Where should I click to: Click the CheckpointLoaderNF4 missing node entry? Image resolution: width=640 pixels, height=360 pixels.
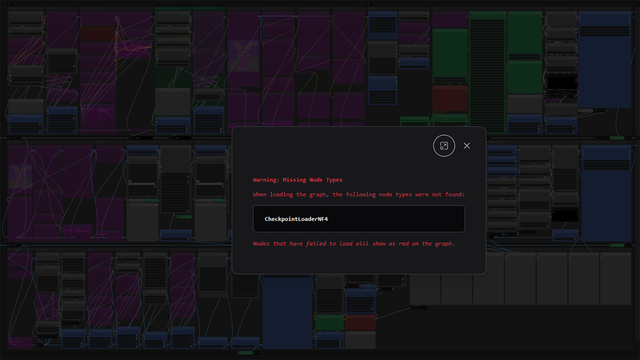[x=359, y=219]
